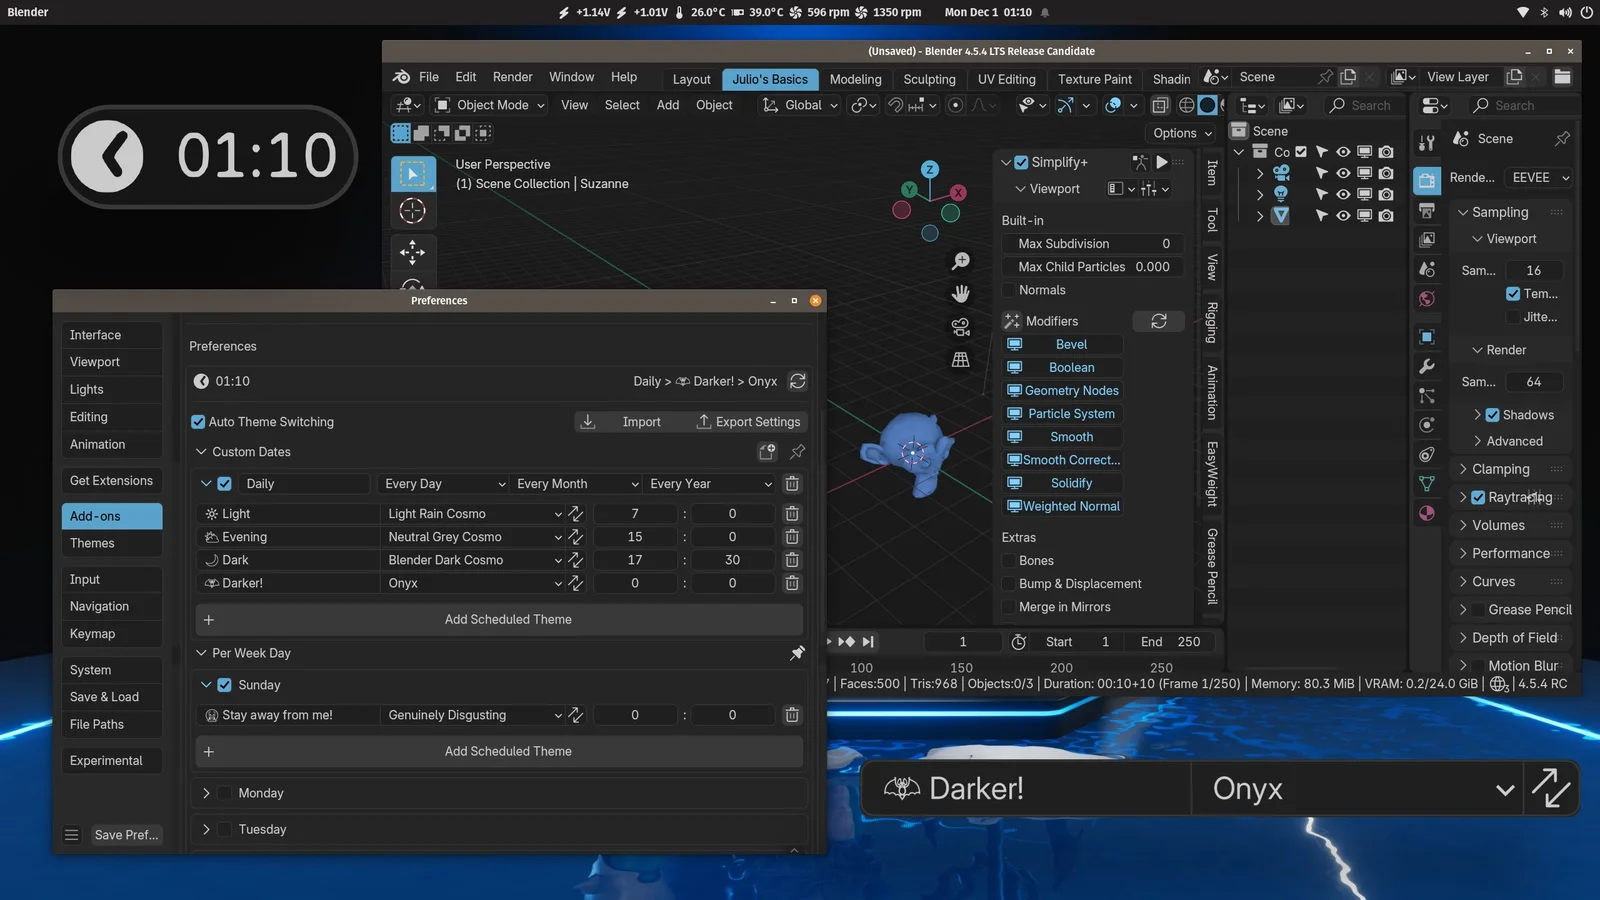Switch to the UV Editing workspace tab
The width and height of the screenshot is (1600, 900).
[x=1005, y=79]
